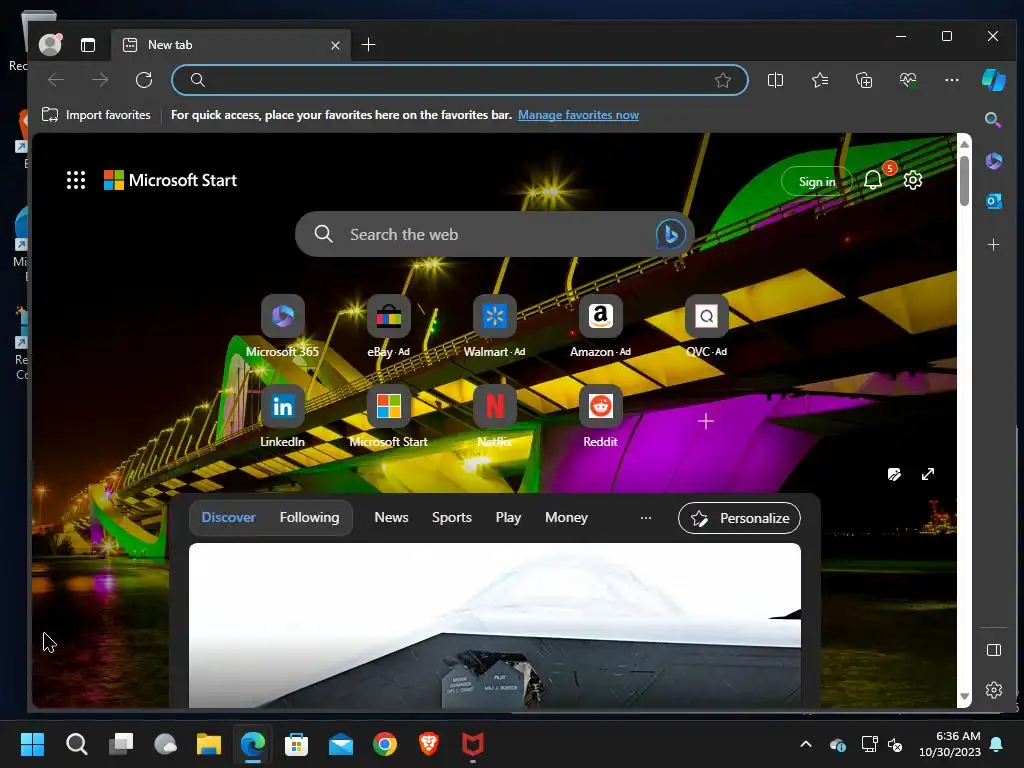Add a new quick link tile
Viewport: 1024px width, 768px height.
706,421
